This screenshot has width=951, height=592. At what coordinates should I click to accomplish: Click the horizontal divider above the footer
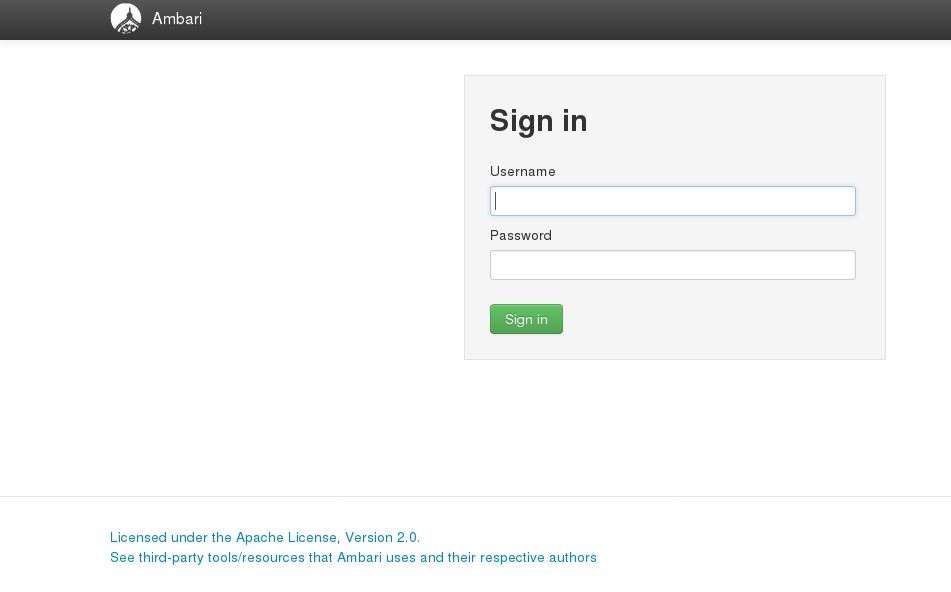click(475, 496)
